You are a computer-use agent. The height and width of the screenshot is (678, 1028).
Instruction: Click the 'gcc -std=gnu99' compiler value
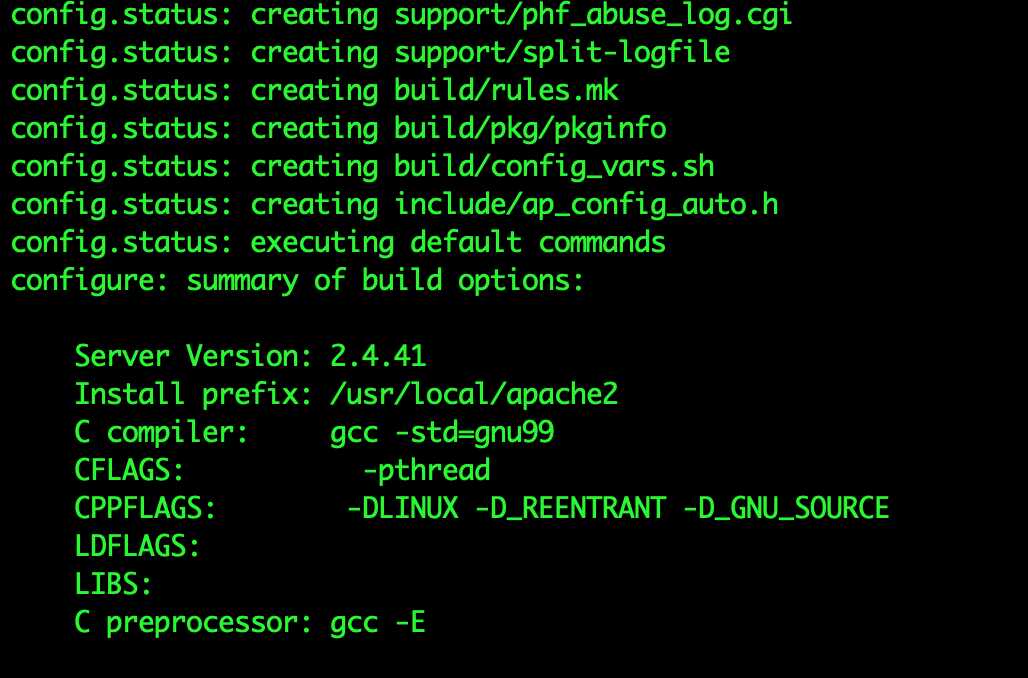click(x=442, y=432)
